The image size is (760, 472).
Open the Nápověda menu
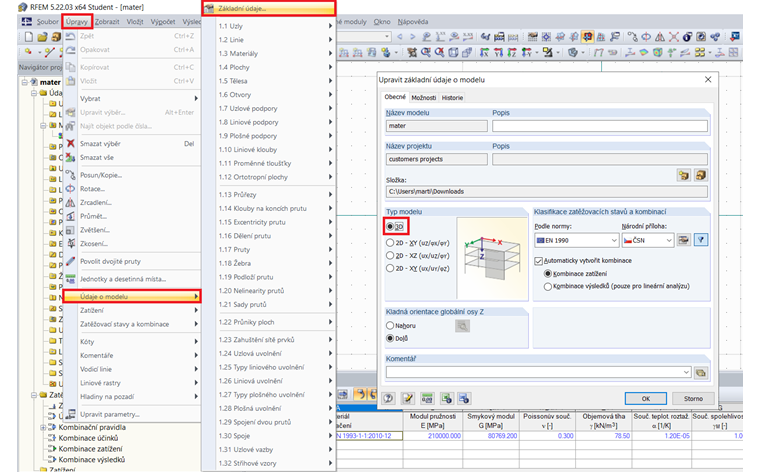pos(412,22)
